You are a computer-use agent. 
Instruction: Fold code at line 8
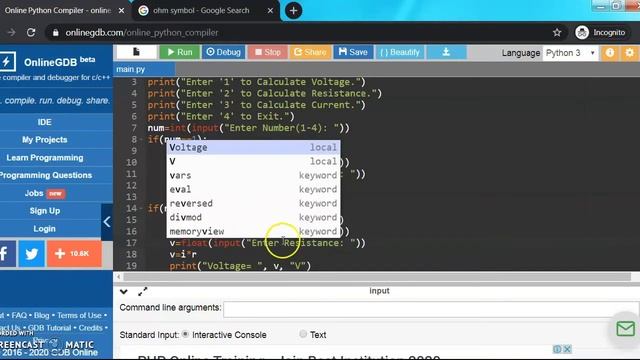[x=141, y=140]
